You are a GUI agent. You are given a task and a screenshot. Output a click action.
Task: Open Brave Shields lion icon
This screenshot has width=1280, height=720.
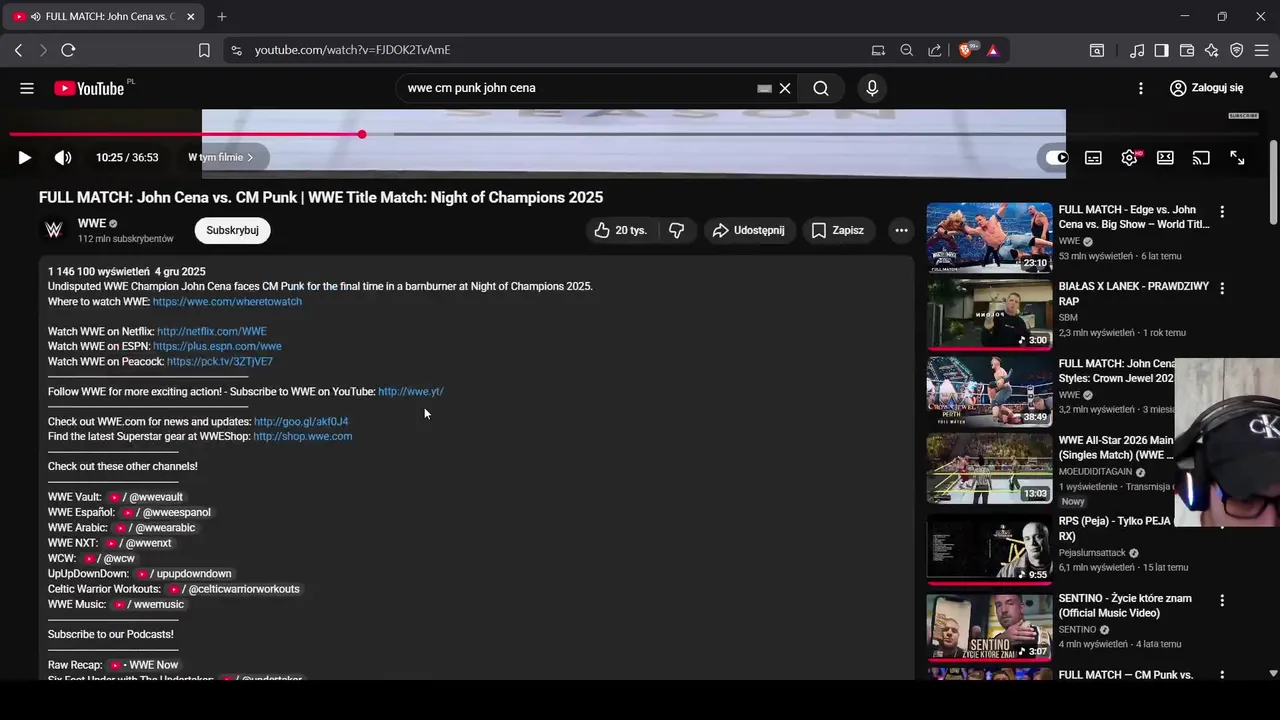click(x=967, y=50)
